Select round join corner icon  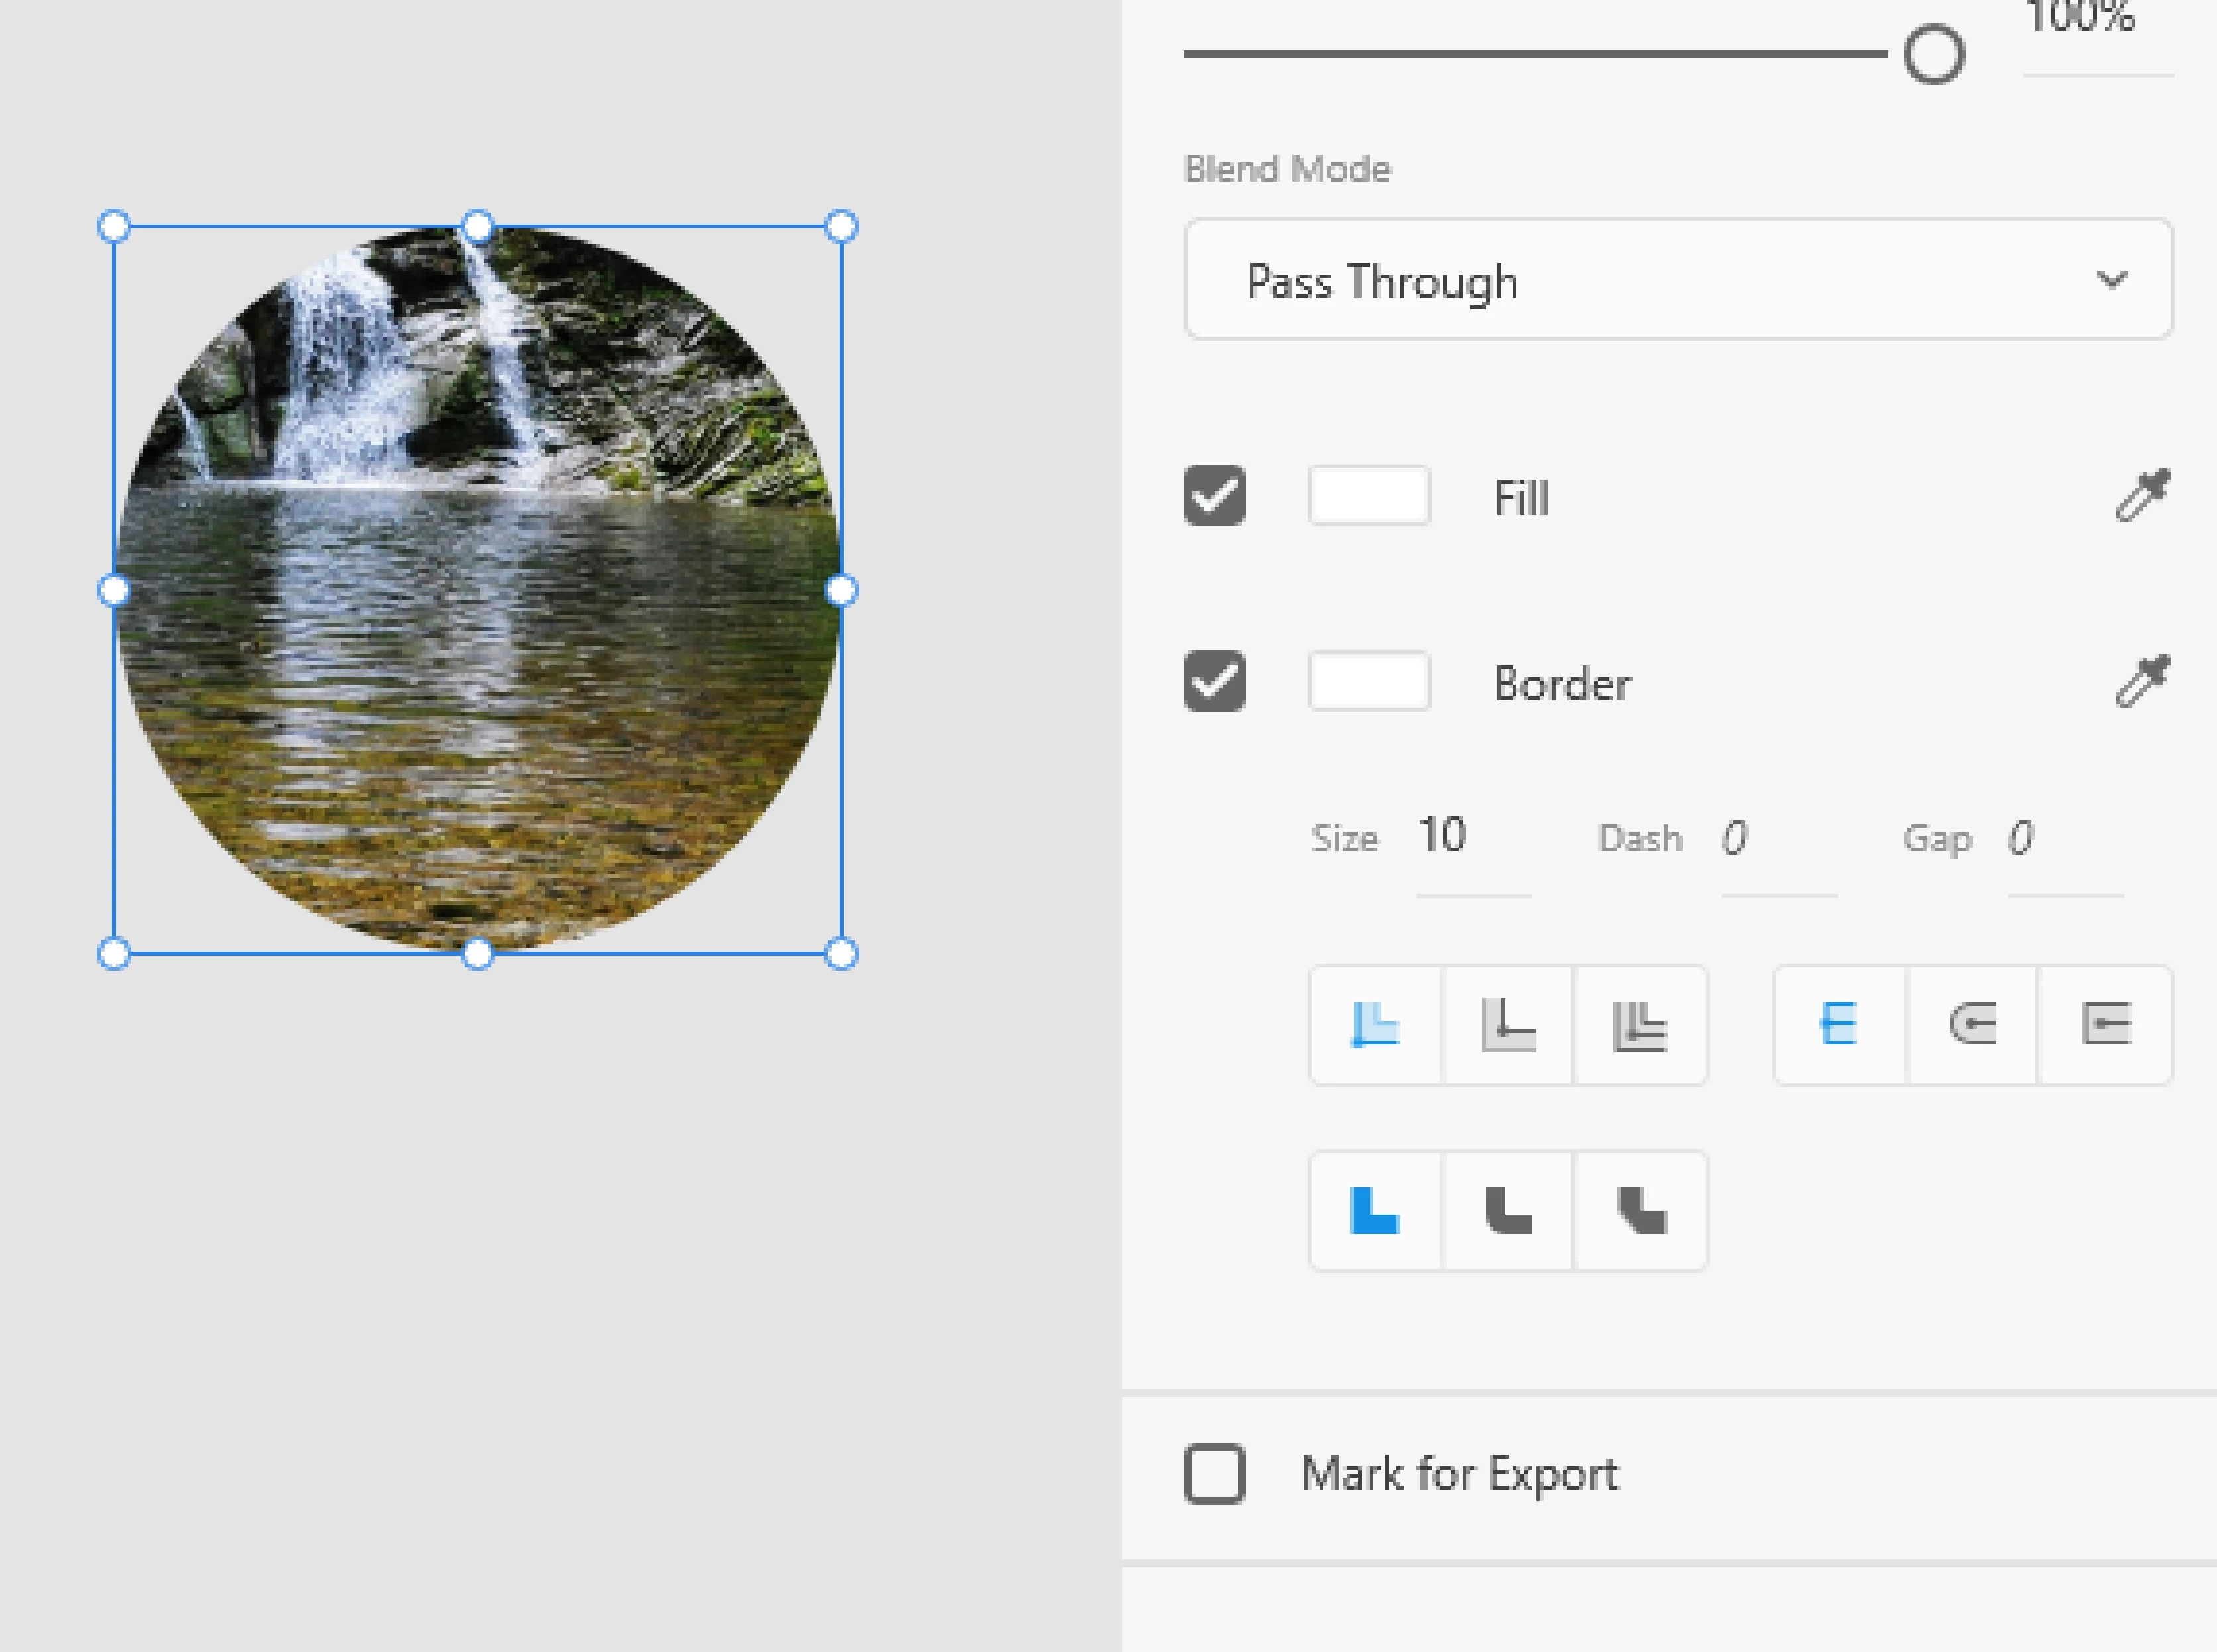[1508, 1211]
